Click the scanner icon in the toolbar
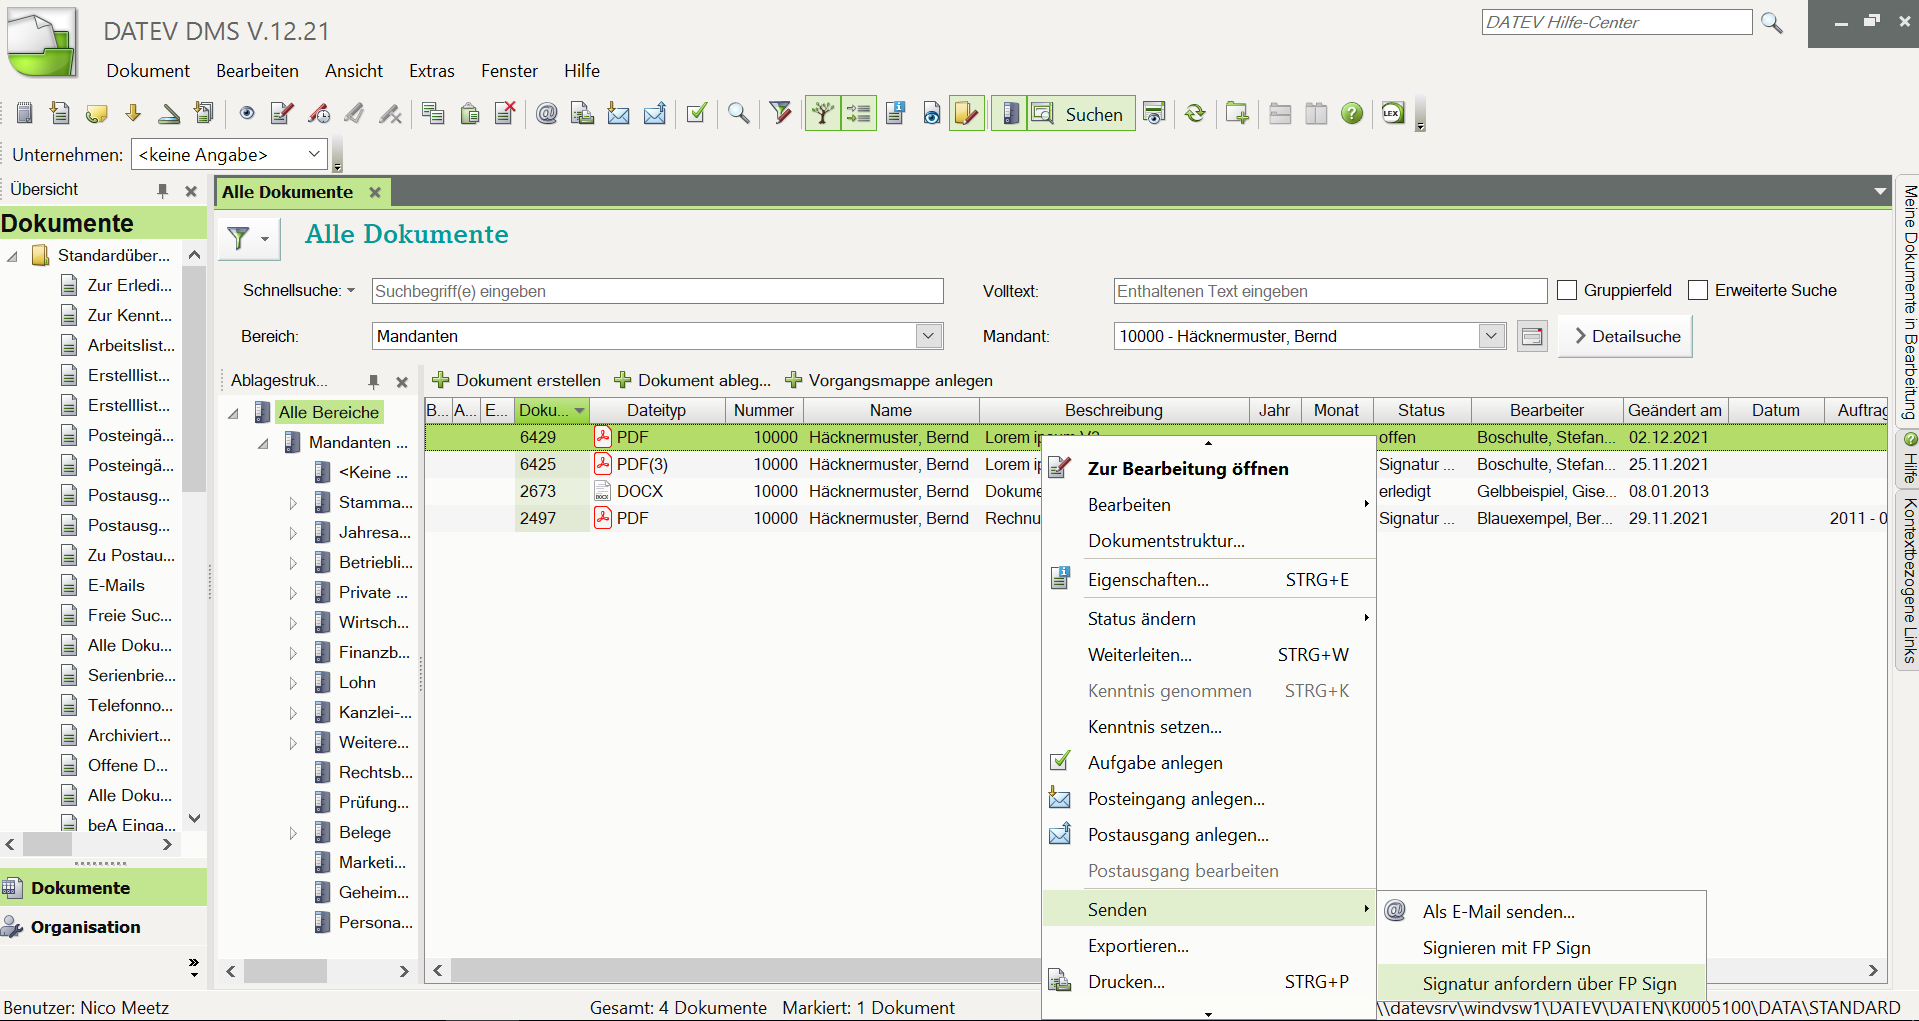This screenshot has width=1919, height=1021. pyautogui.click(x=169, y=114)
